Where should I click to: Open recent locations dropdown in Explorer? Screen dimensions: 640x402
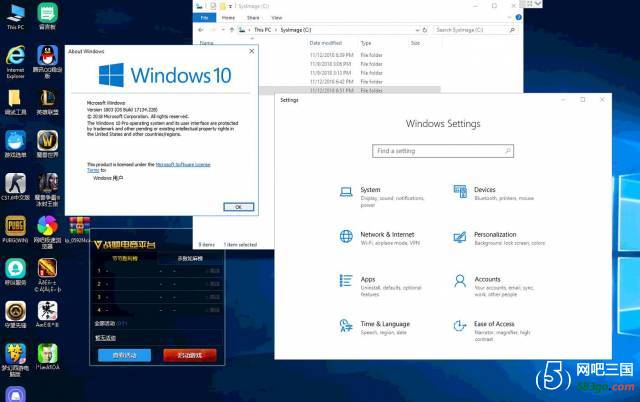223,30
